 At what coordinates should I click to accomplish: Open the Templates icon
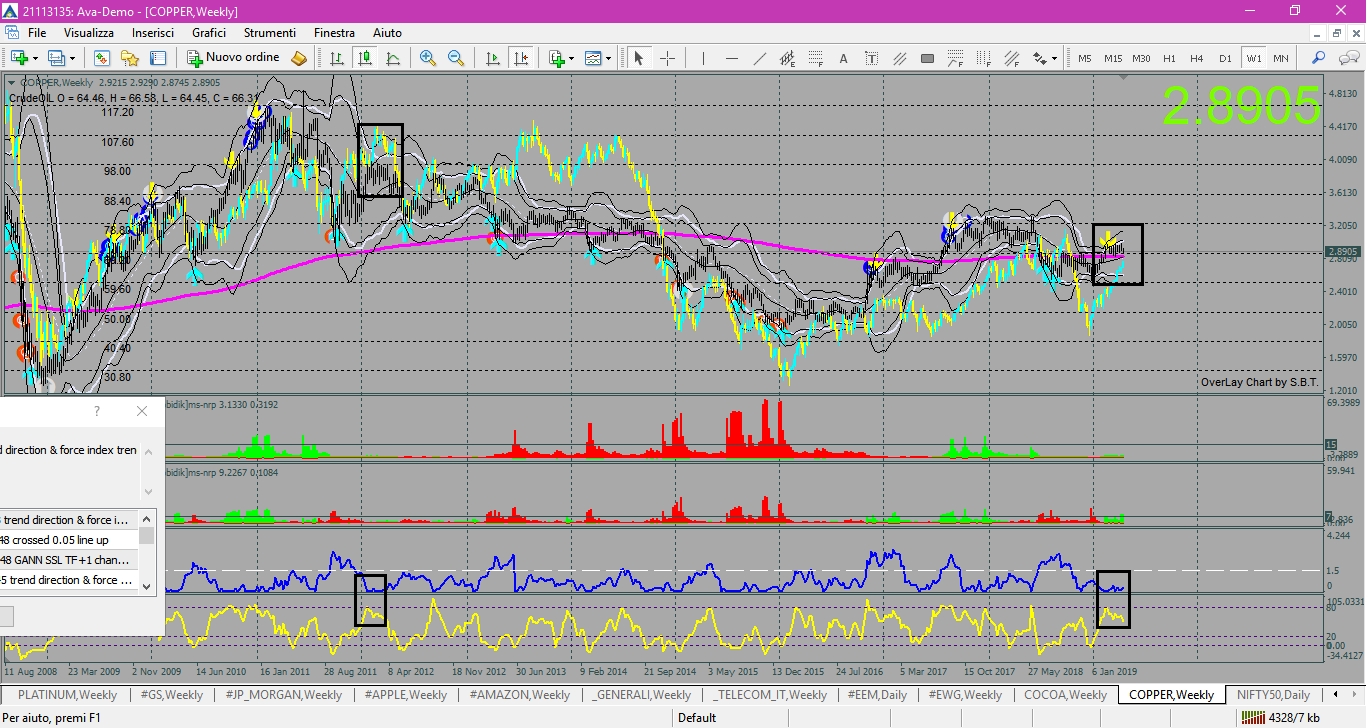(593, 58)
